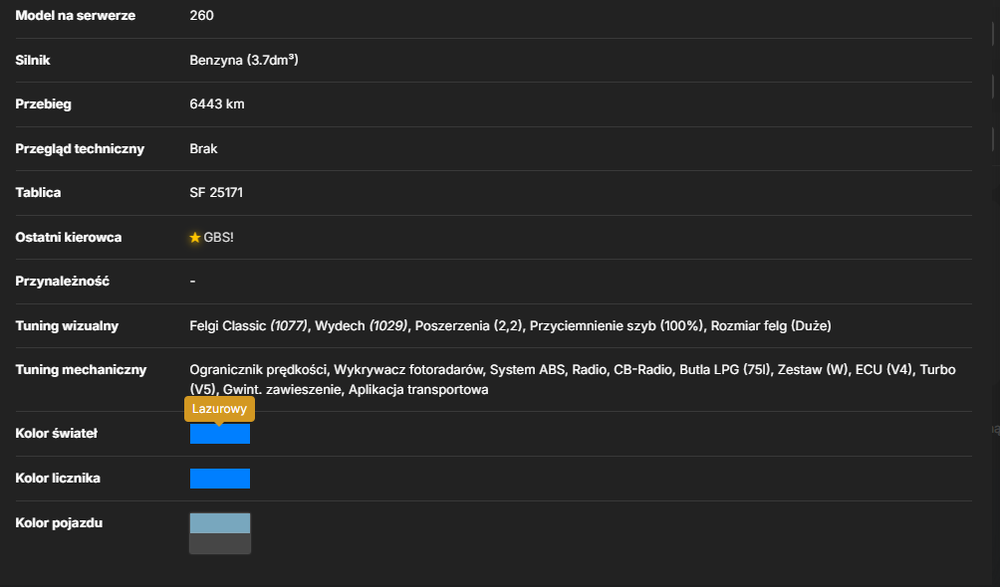Click the Kolor świateł label
Image resolution: width=1000 pixels, height=587 pixels.
click(x=57, y=434)
